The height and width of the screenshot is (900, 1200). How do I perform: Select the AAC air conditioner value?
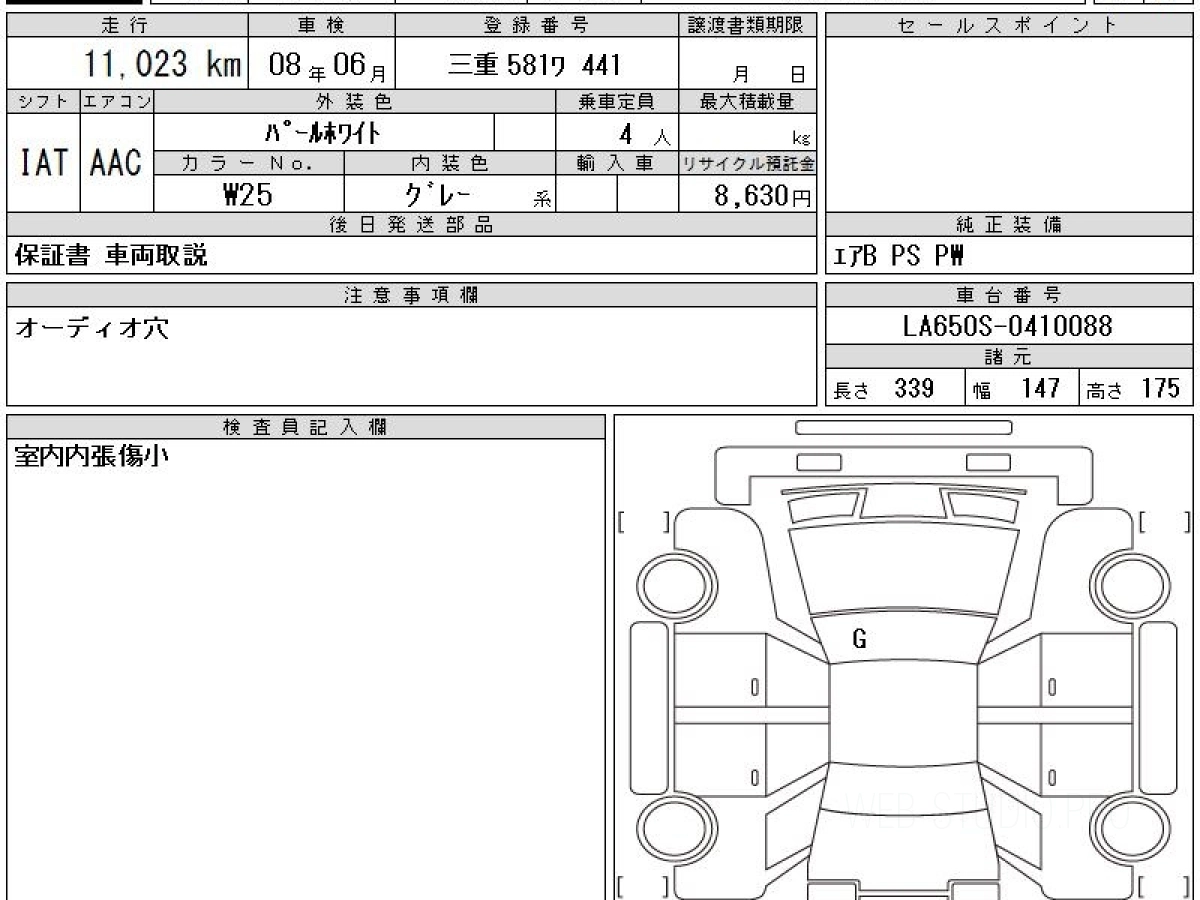117,163
